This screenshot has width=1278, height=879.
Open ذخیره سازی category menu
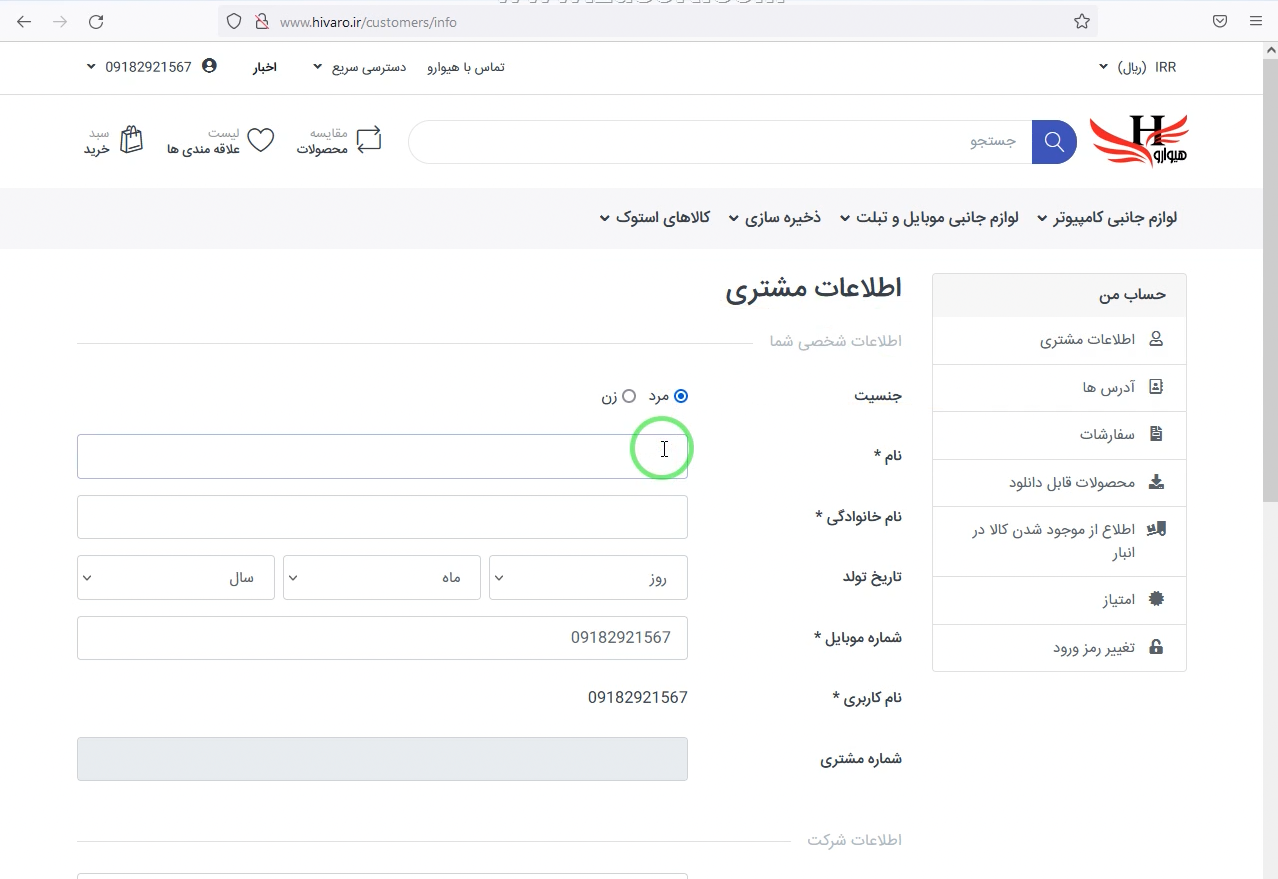[x=775, y=218]
